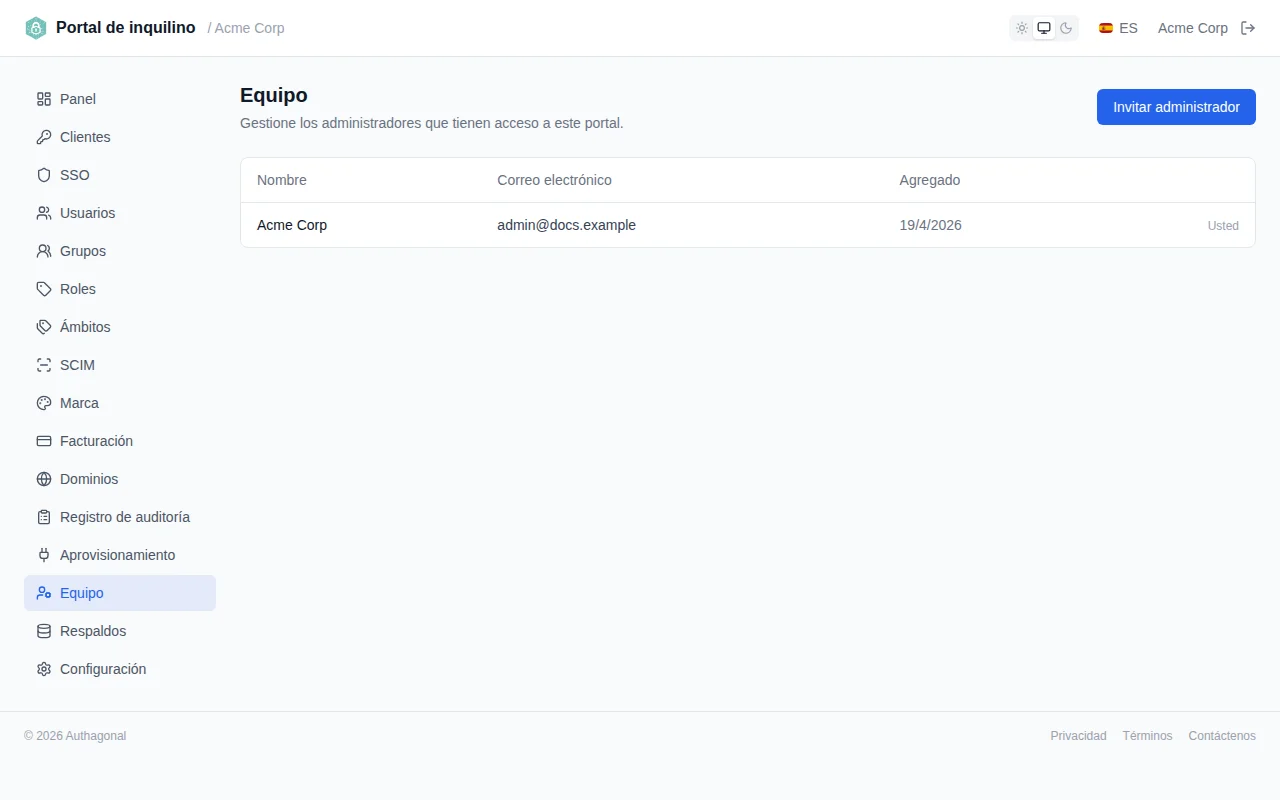Screen dimensions: 1280x800
Task: Click the scan-frame icon beside SCIM
Action: [44, 365]
